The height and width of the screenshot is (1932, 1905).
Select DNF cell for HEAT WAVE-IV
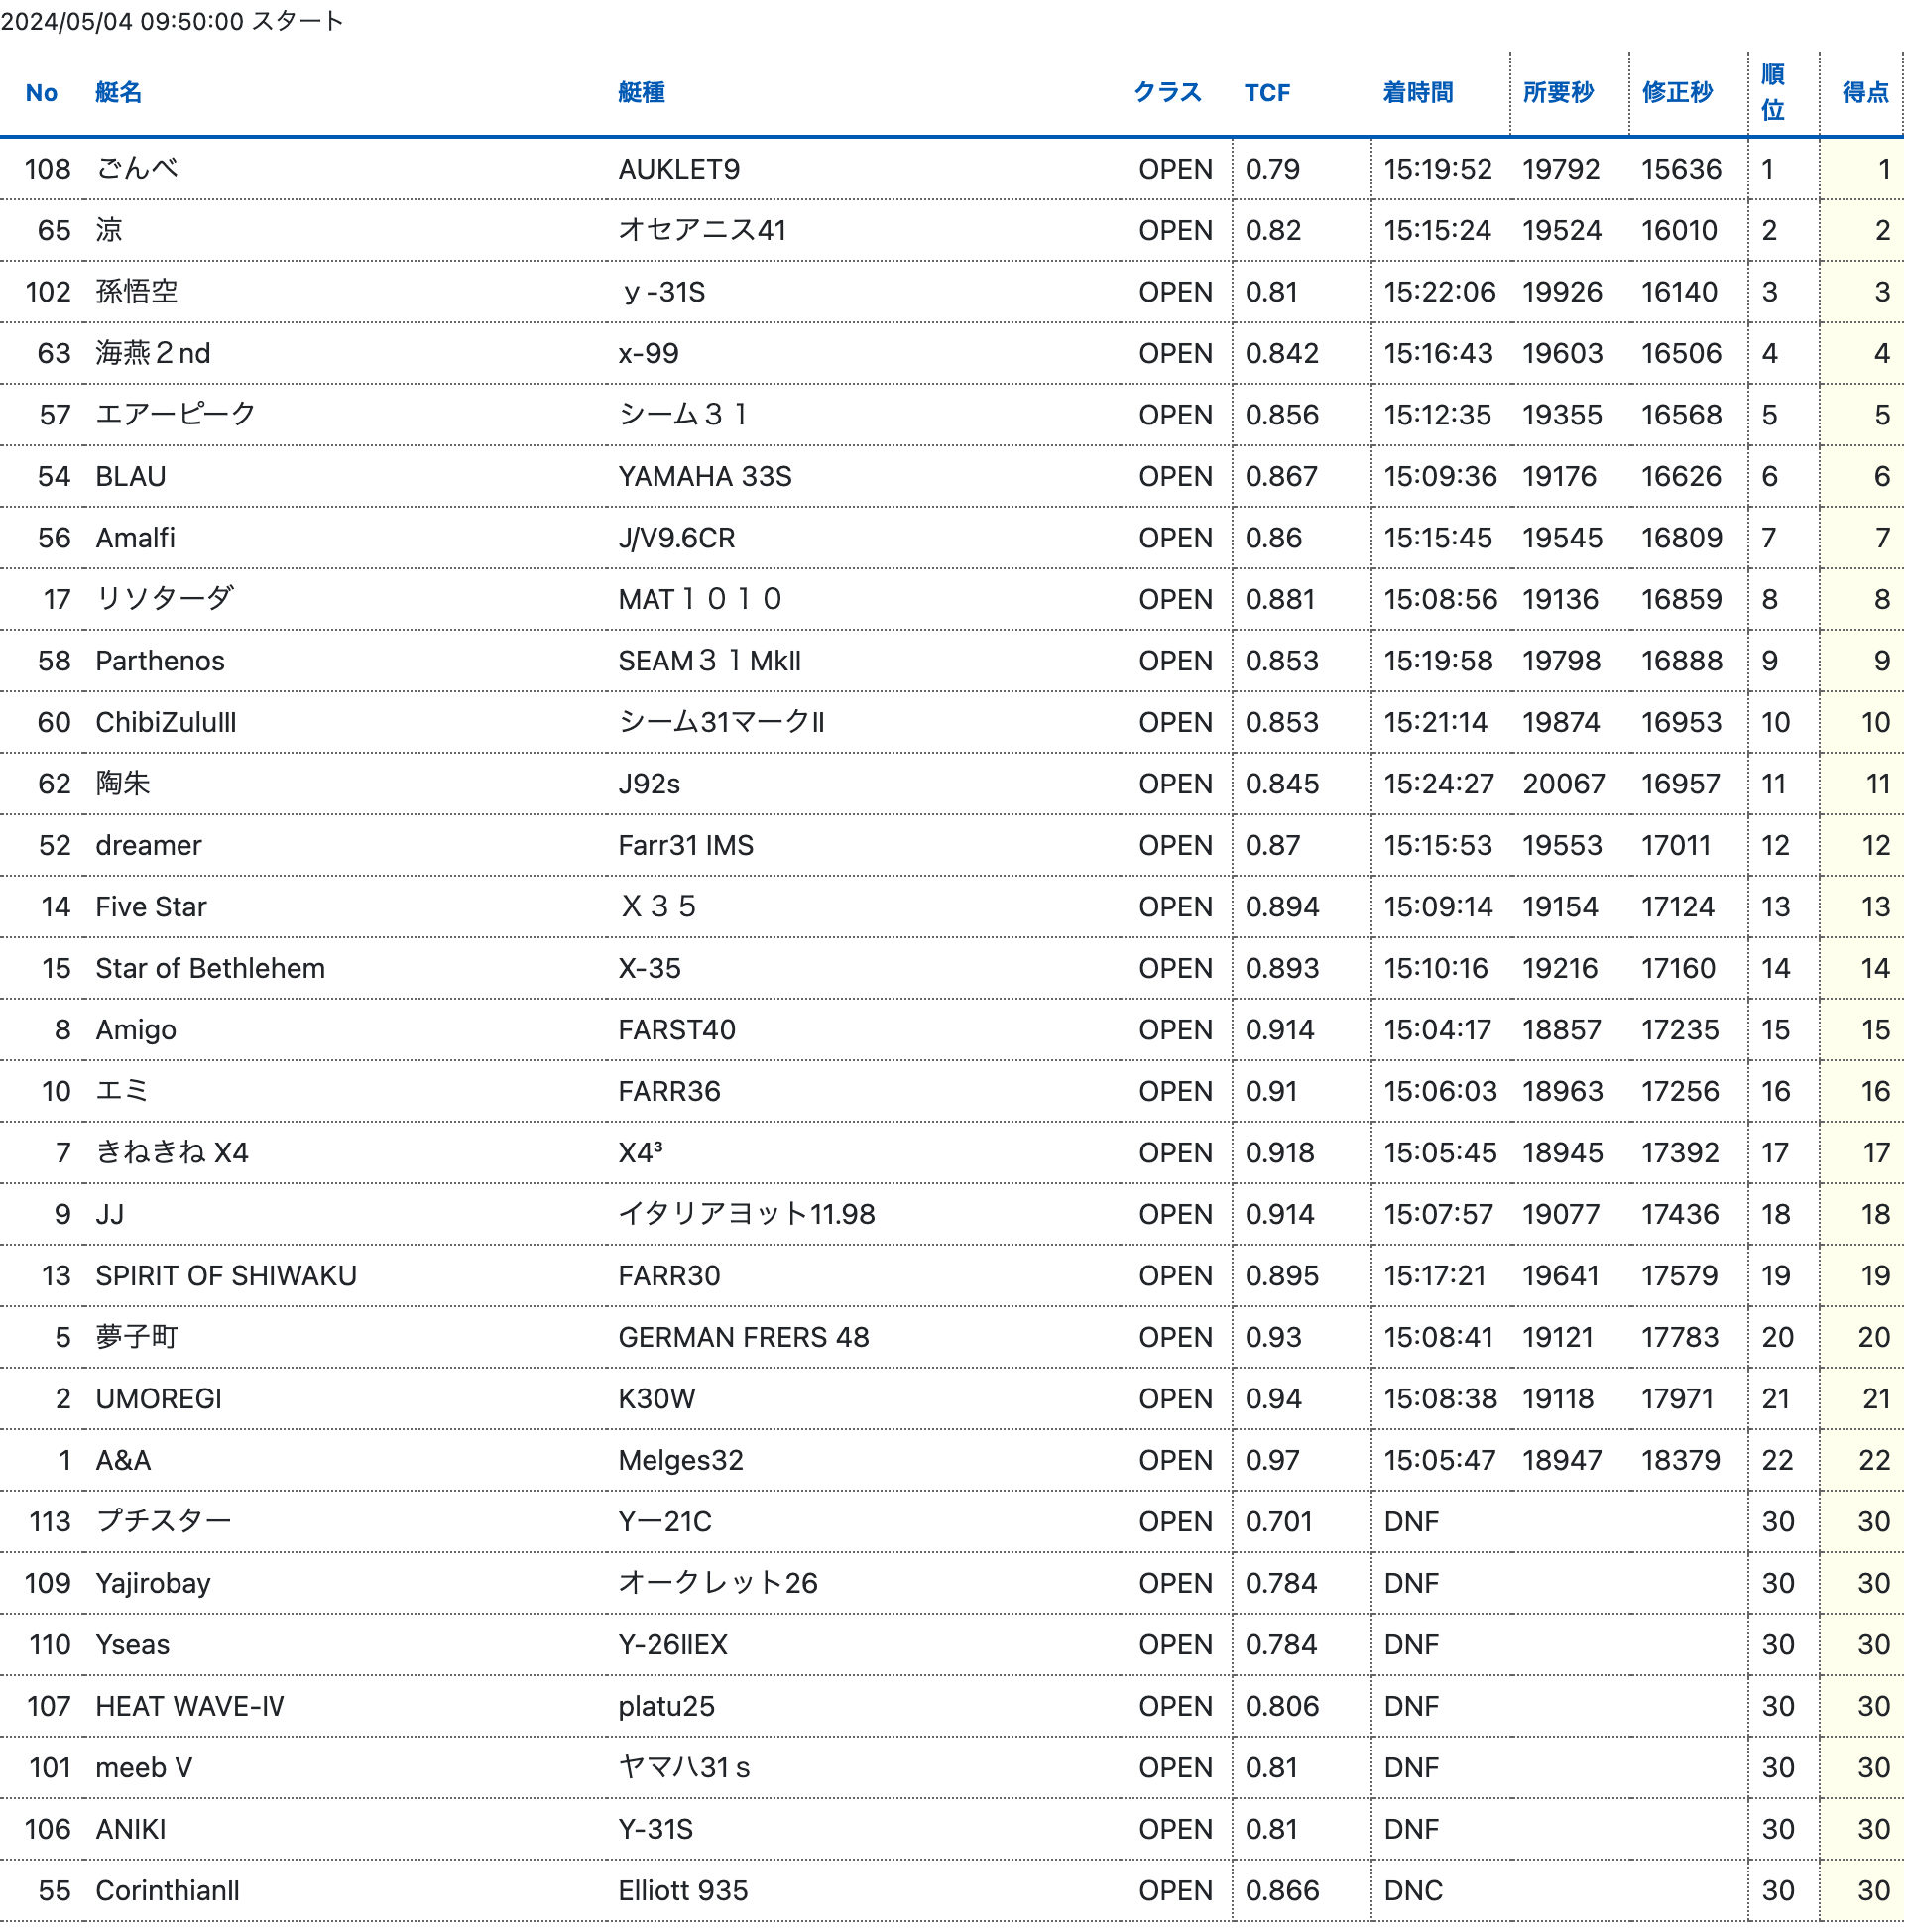(1410, 1706)
